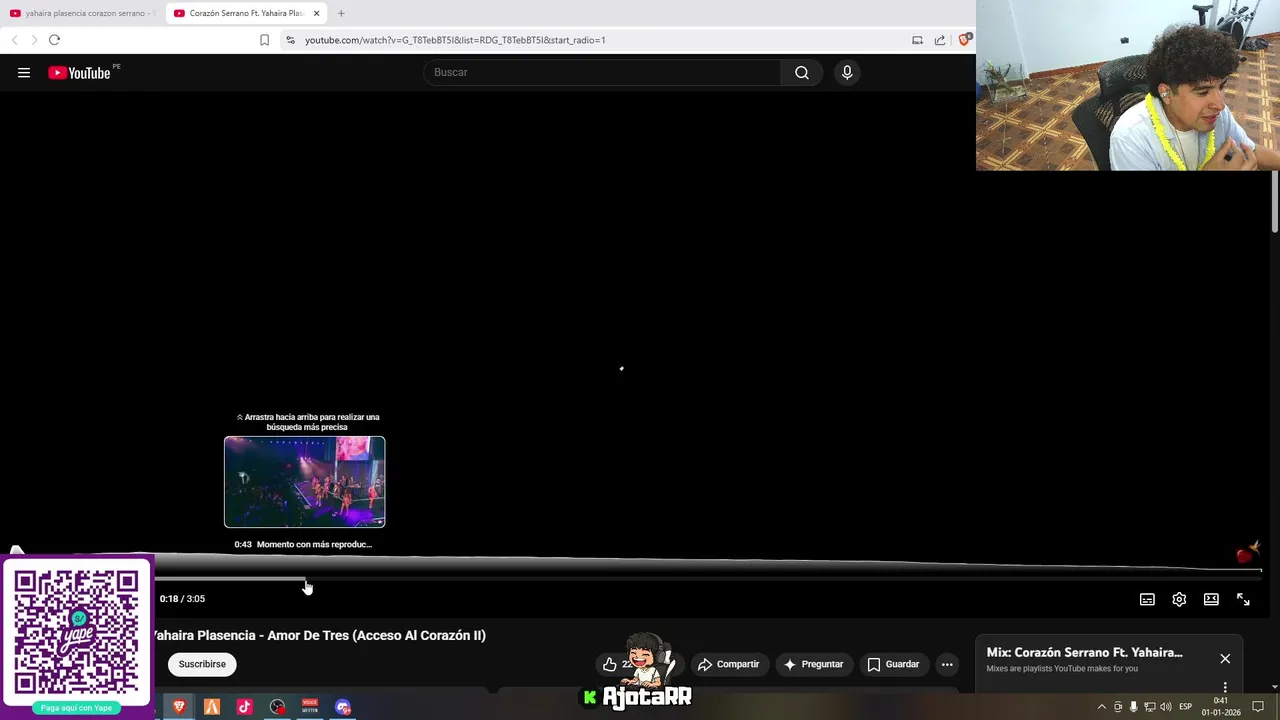This screenshot has height=720, width=1280.
Task: Click the ESP language indicator
Action: coord(1185,707)
